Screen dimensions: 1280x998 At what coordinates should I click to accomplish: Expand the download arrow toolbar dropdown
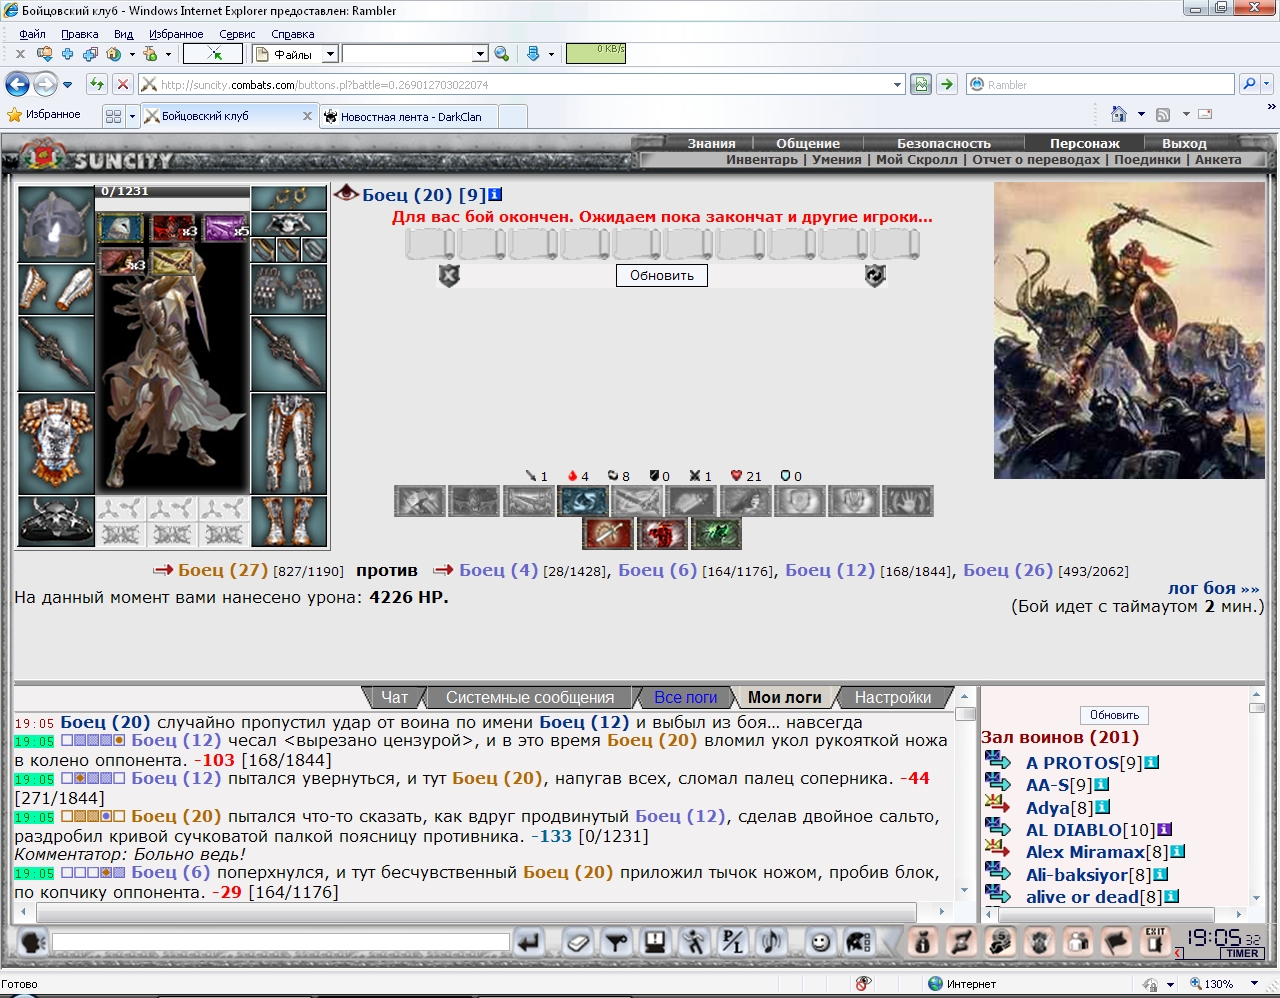pos(551,54)
